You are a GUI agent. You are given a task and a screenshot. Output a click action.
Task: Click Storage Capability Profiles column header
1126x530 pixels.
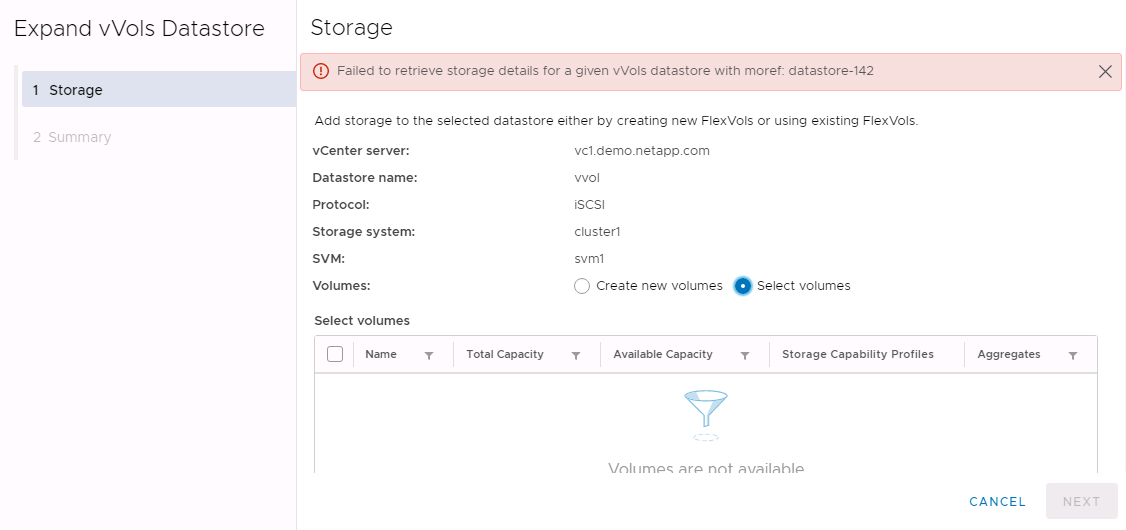pos(858,354)
